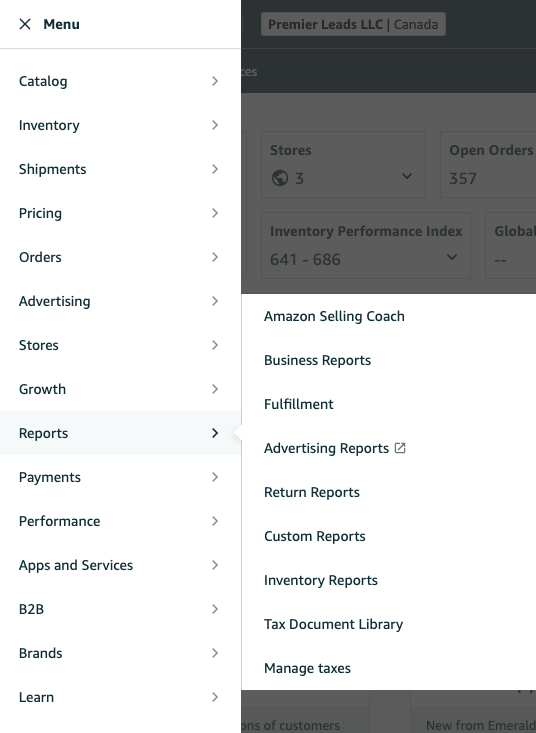This screenshot has height=733, width=536.
Task: Expand the Inventory chevron arrow
Action: 215,125
